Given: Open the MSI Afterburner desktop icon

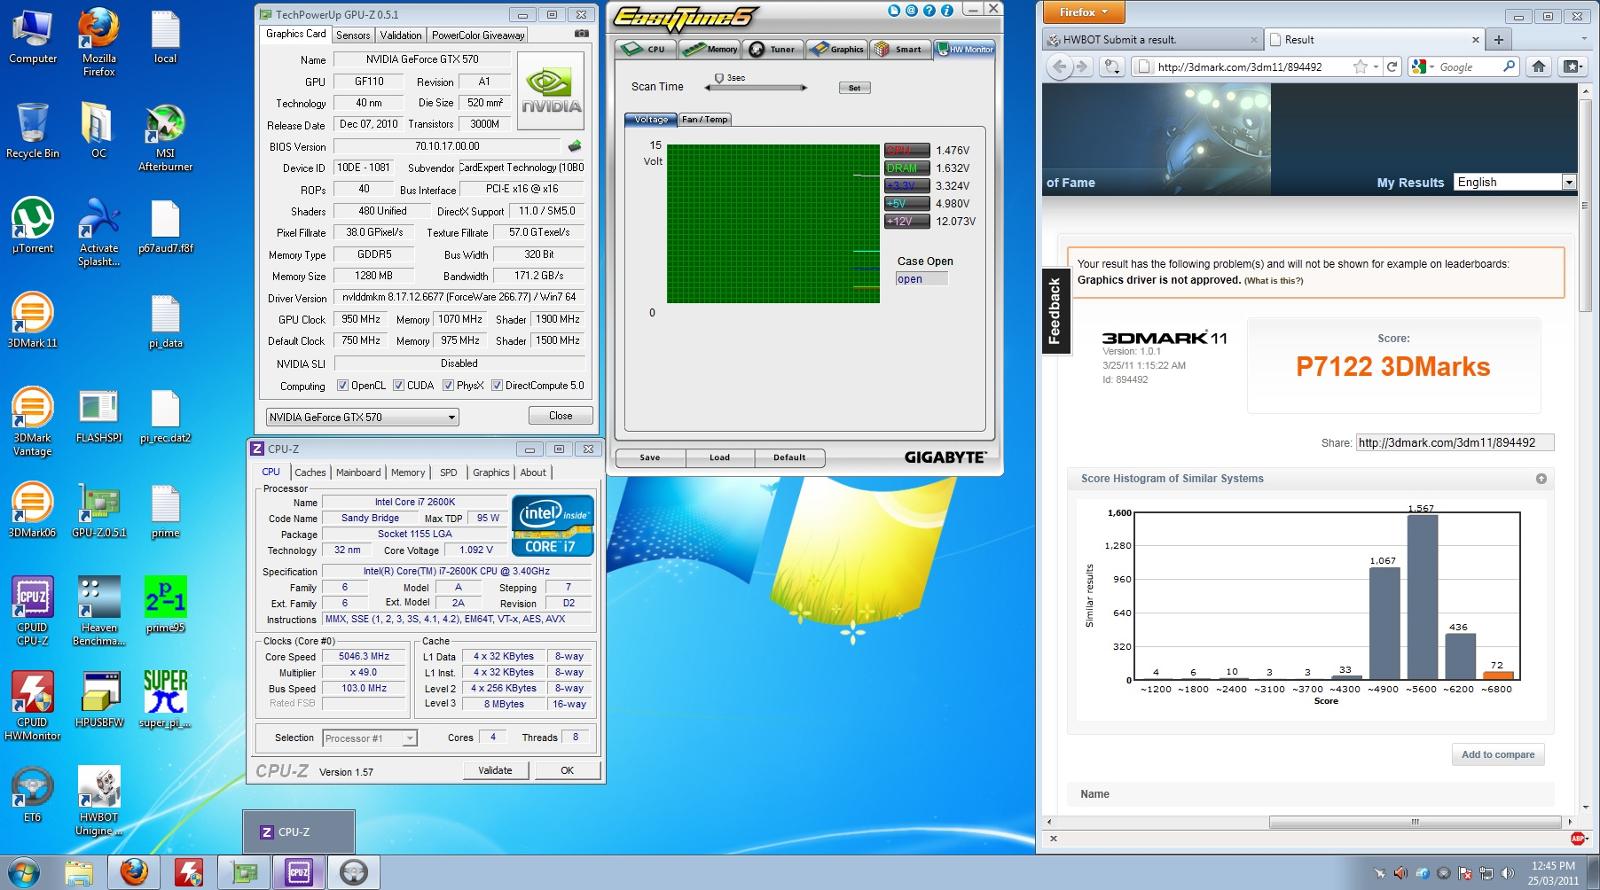Looking at the screenshot, I should [165, 137].
